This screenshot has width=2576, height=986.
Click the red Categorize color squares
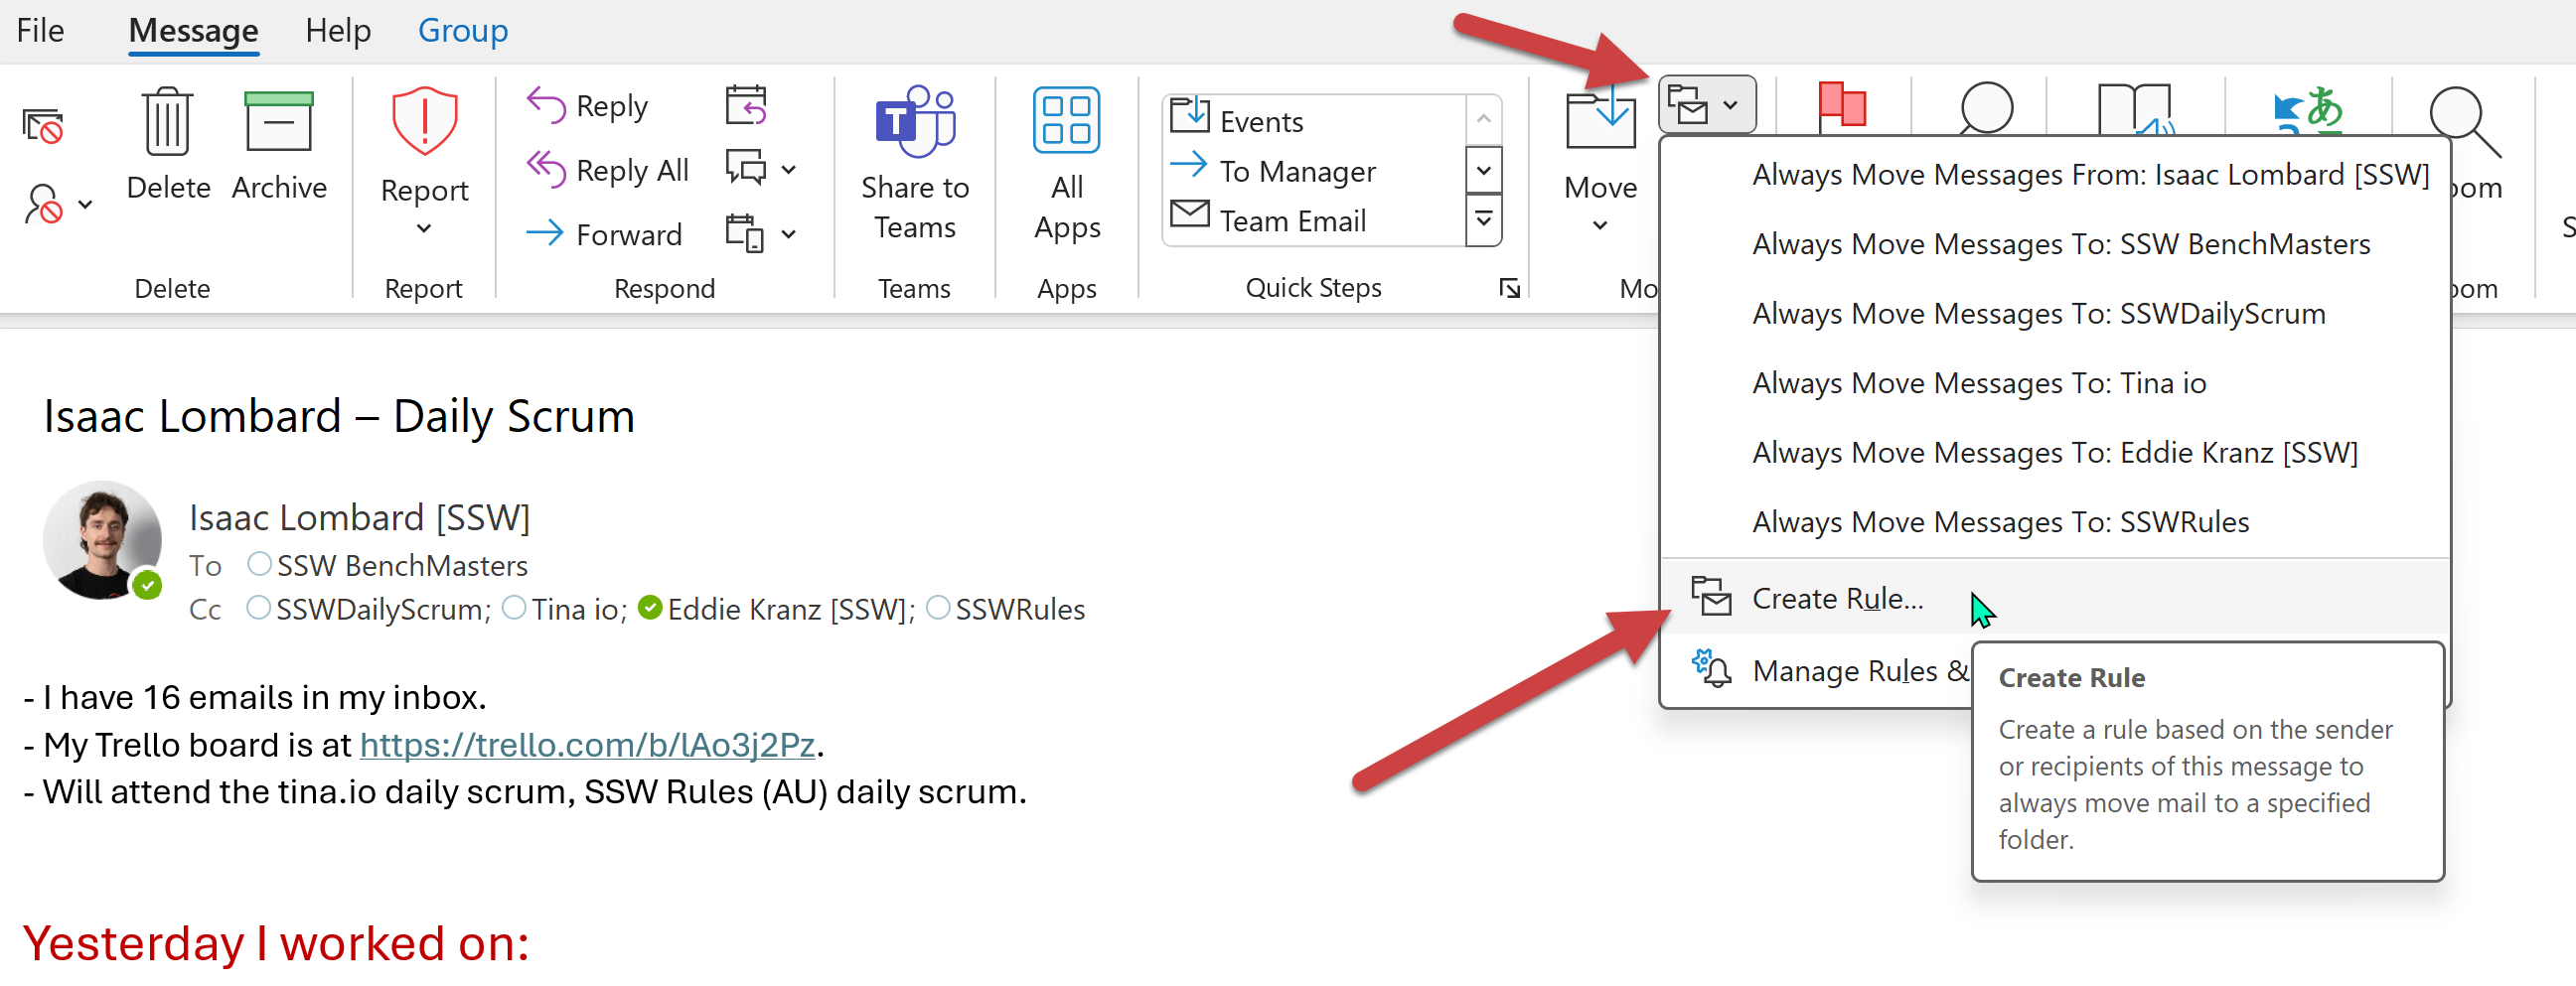coord(1841,105)
